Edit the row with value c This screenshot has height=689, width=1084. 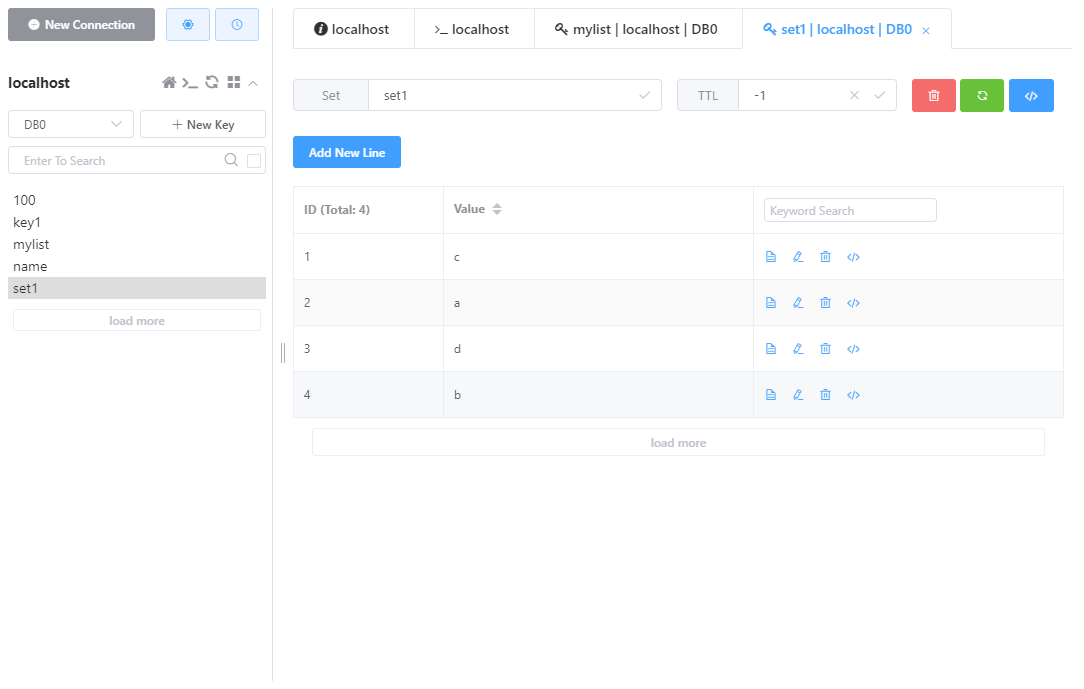(798, 257)
